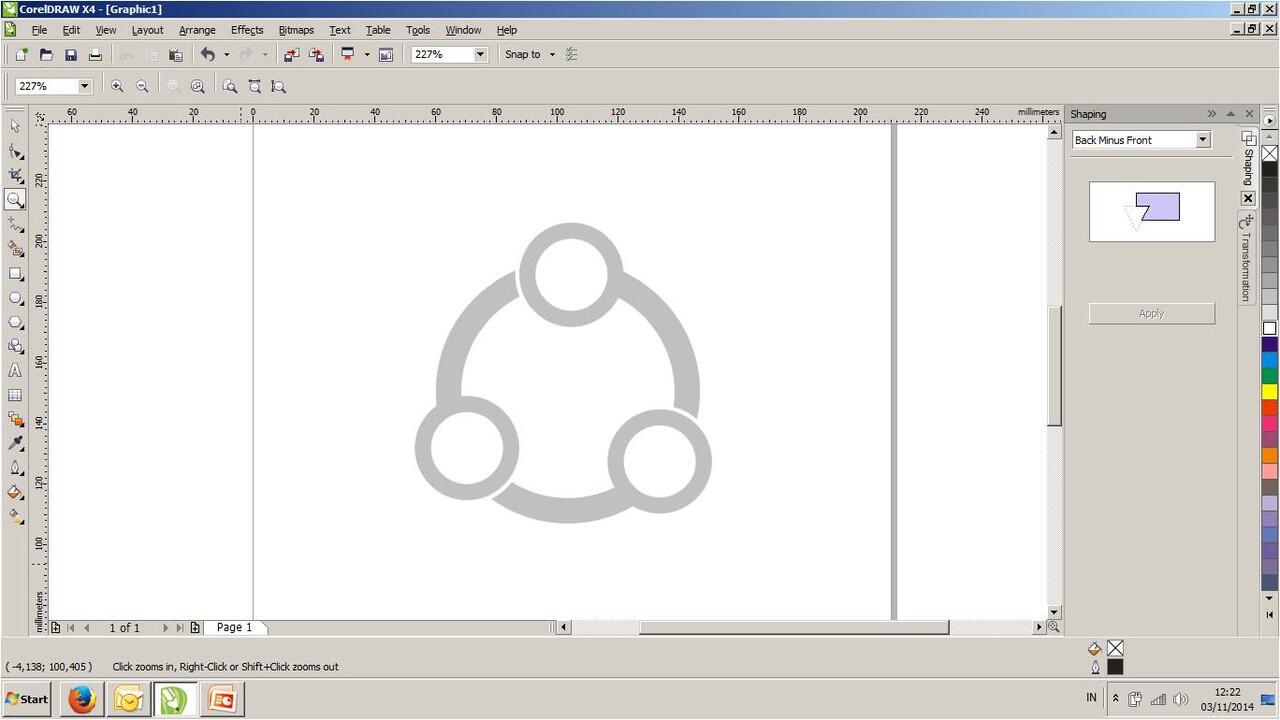
Task: Choose the Rectangle tool
Action: click(15, 274)
